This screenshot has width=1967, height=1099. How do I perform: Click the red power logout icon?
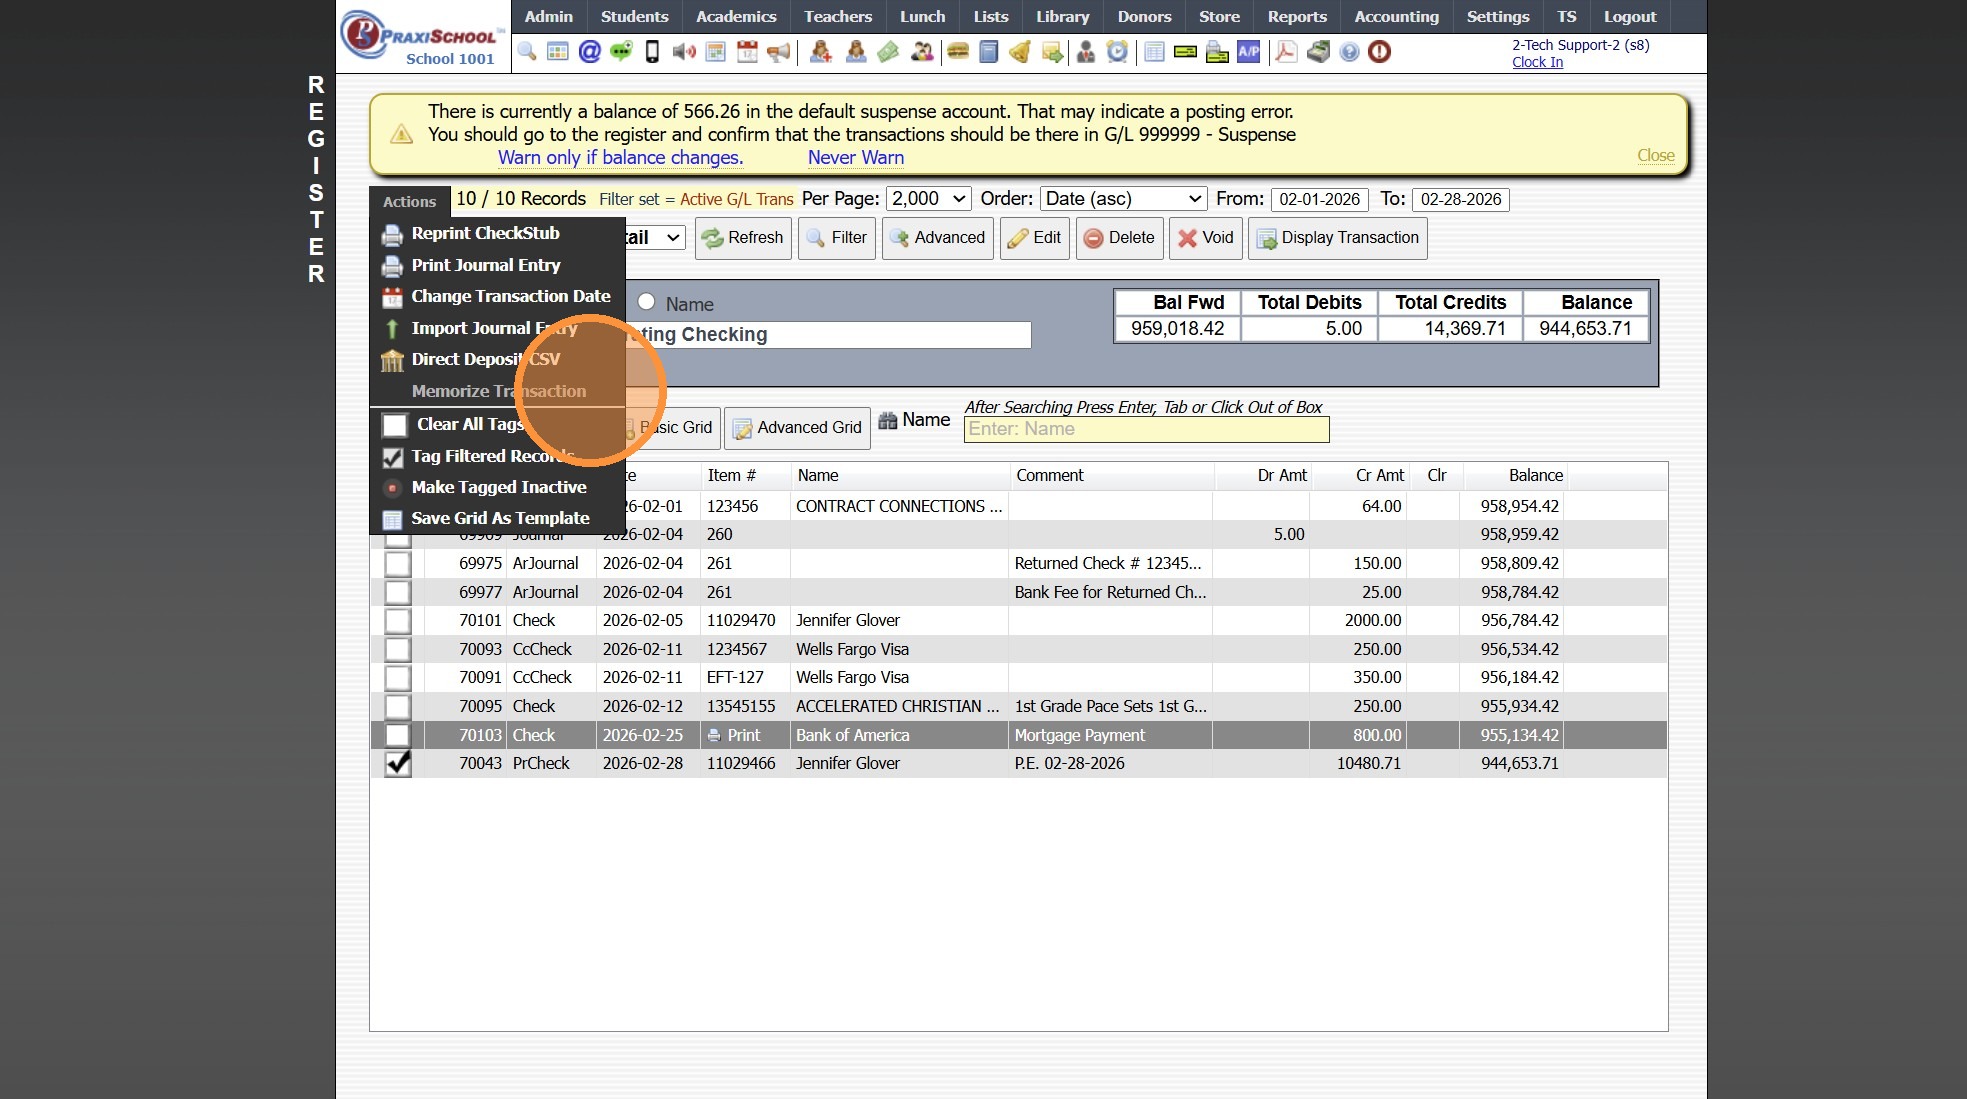[x=1379, y=52]
